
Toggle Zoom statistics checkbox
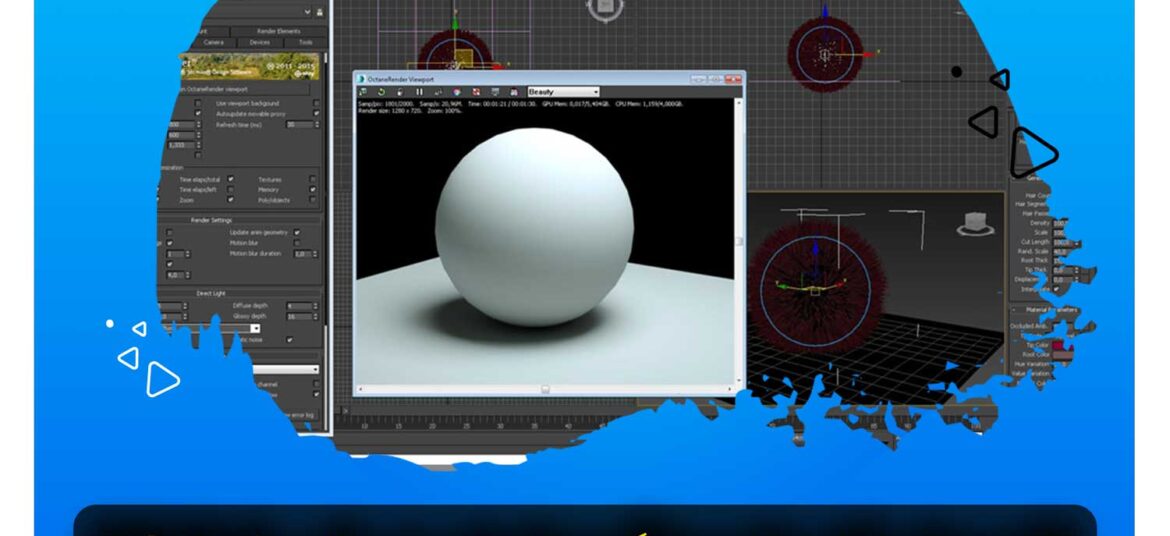click(231, 200)
